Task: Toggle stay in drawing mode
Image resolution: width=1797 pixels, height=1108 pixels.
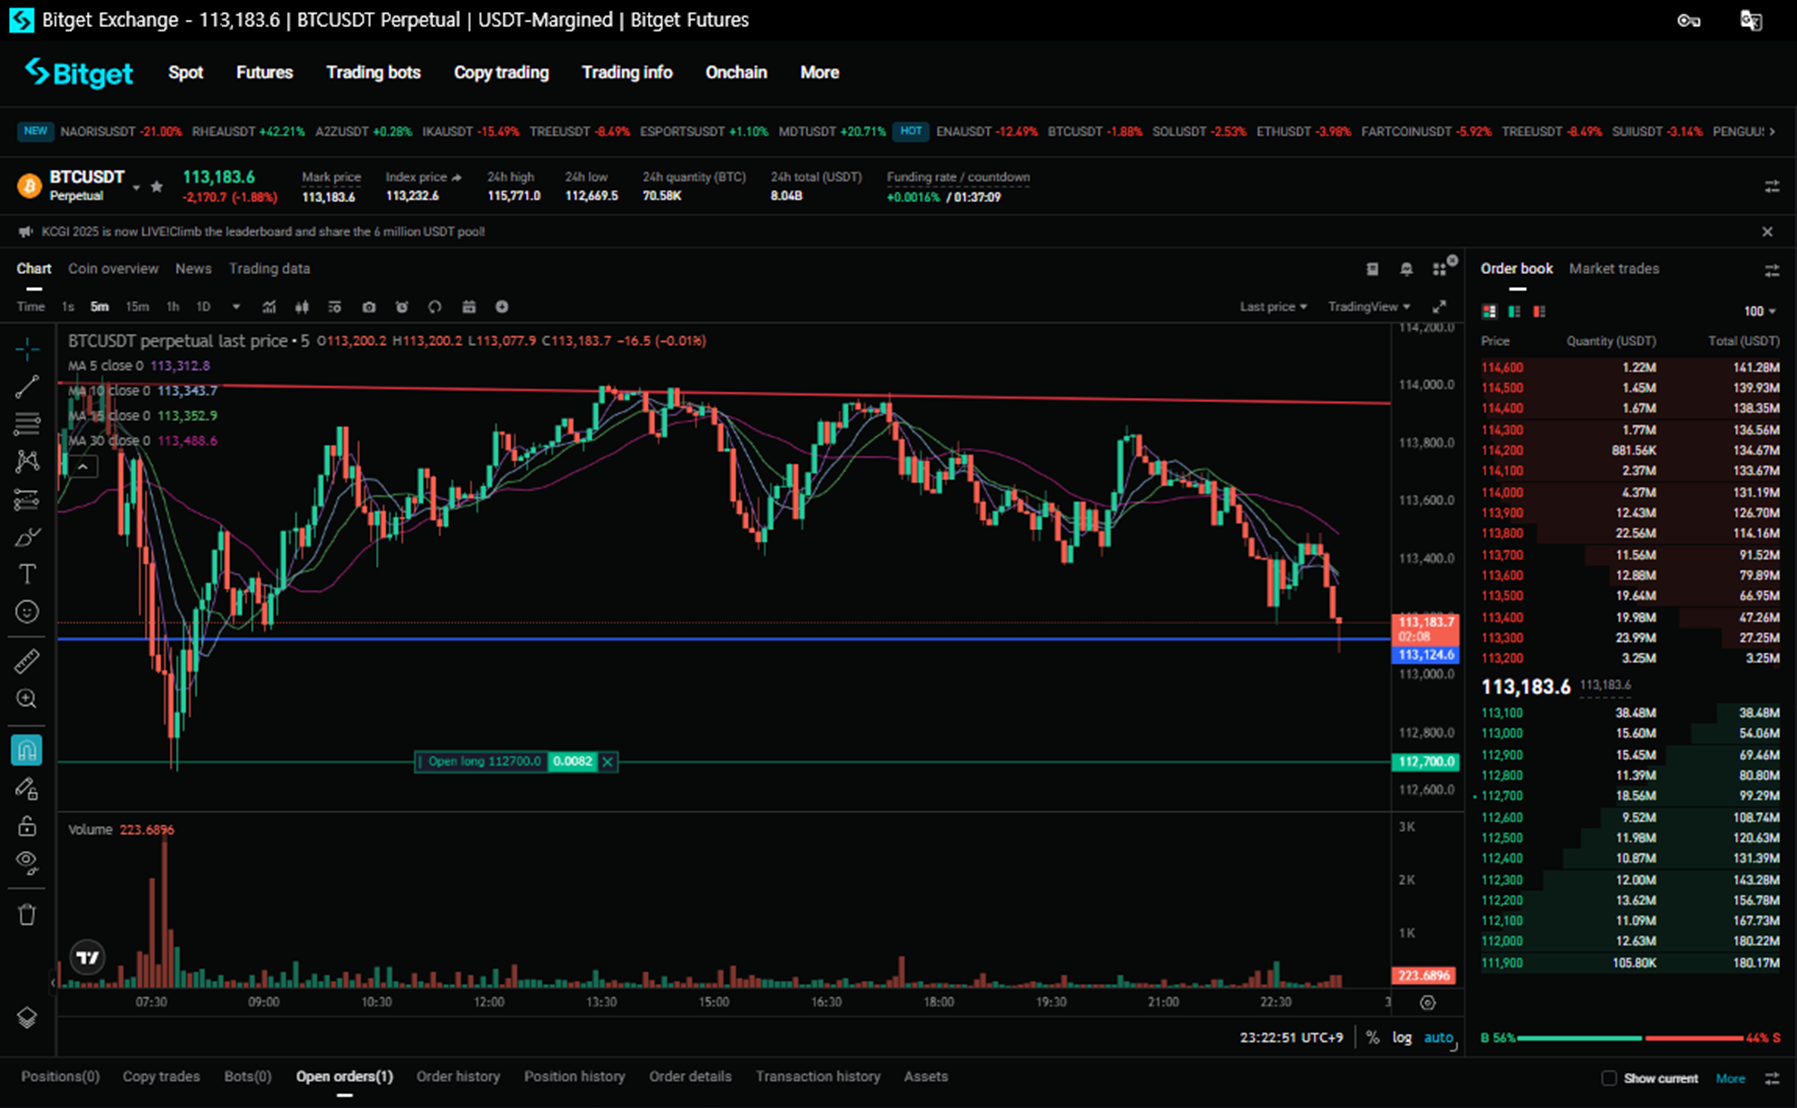Action: [27, 789]
